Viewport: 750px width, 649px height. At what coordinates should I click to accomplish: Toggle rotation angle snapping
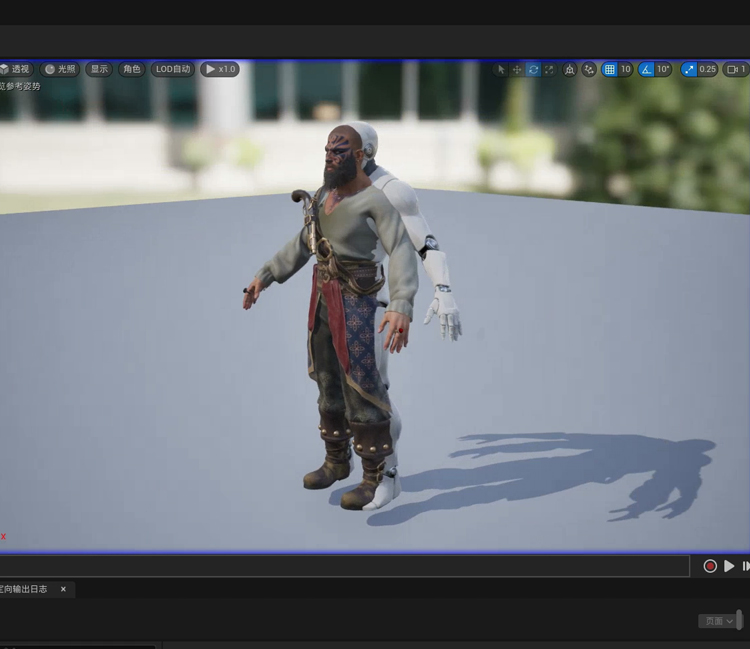(x=647, y=70)
